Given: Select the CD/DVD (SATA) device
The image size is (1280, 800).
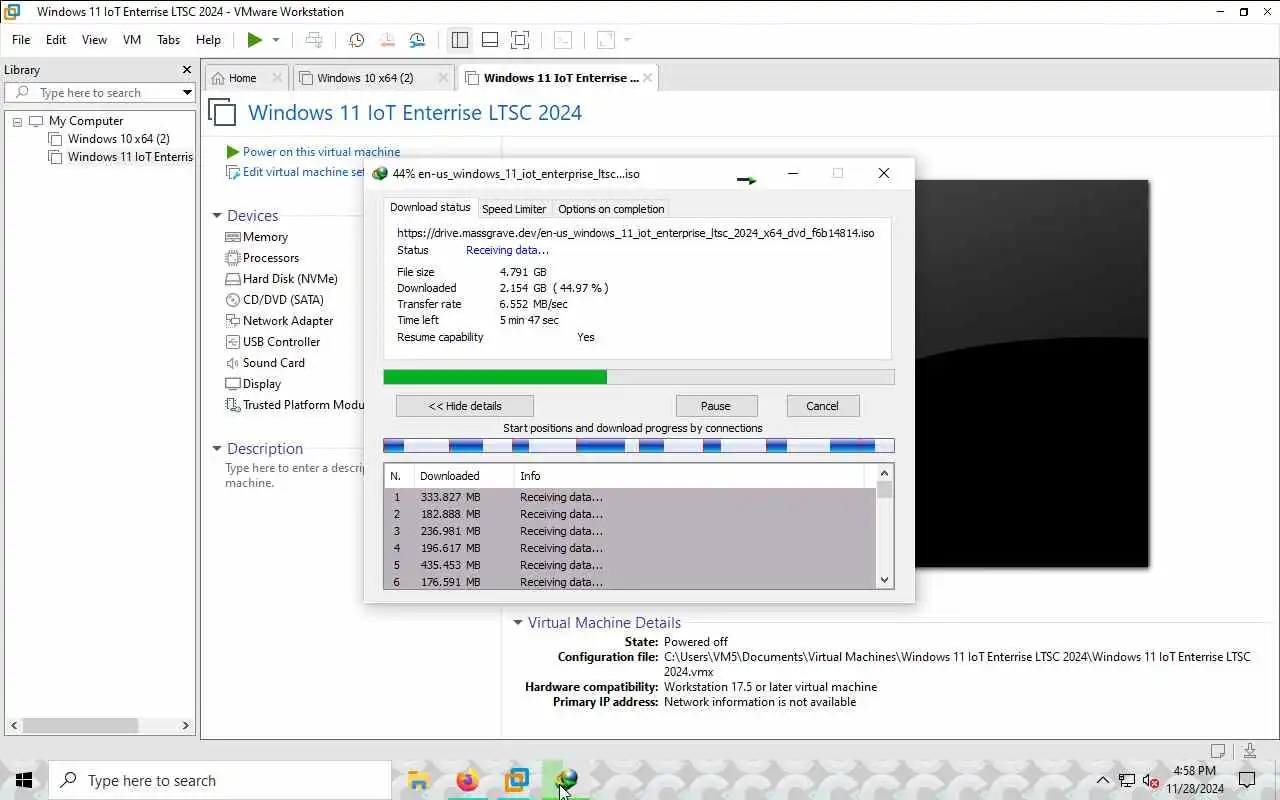Looking at the screenshot, I should pyautogui.click(x=283, y=300).
